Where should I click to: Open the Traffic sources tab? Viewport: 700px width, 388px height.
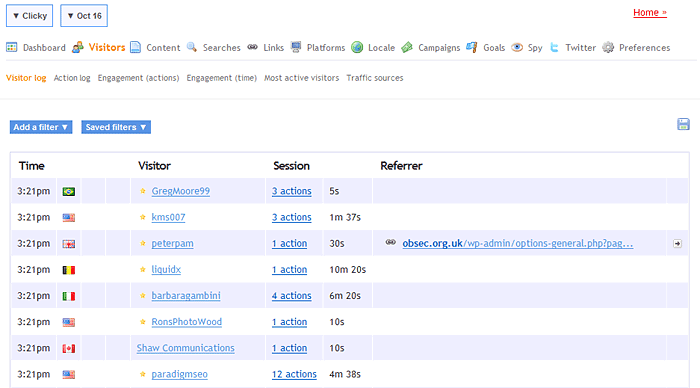(375, 78)
